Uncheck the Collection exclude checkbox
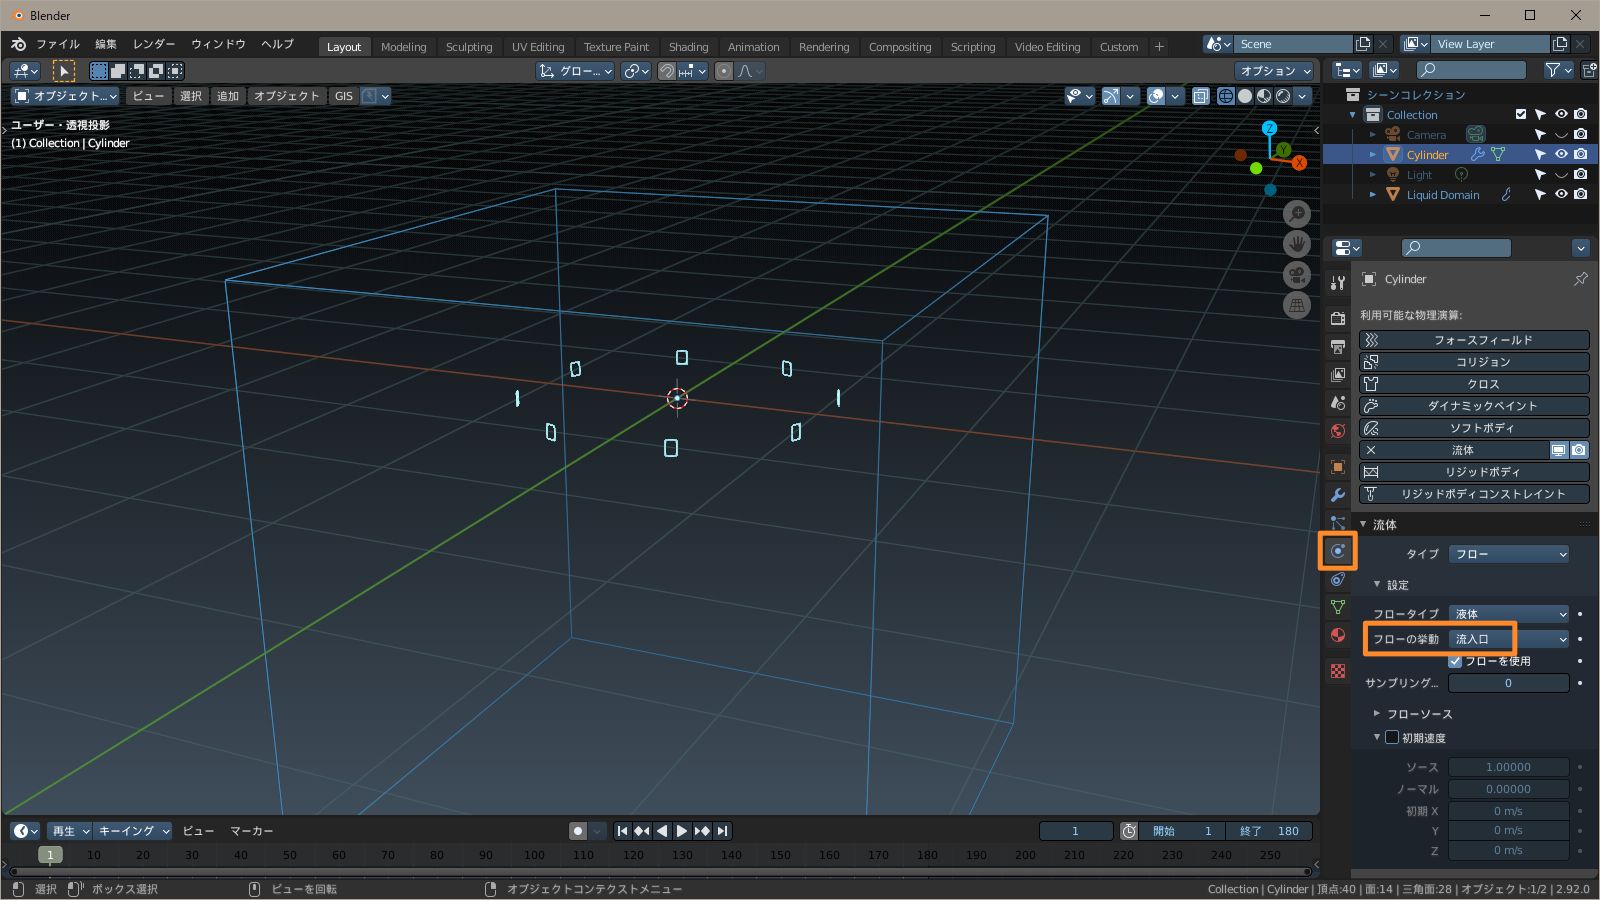The height and width of the screenshot is (900, 1600). 1521,115
